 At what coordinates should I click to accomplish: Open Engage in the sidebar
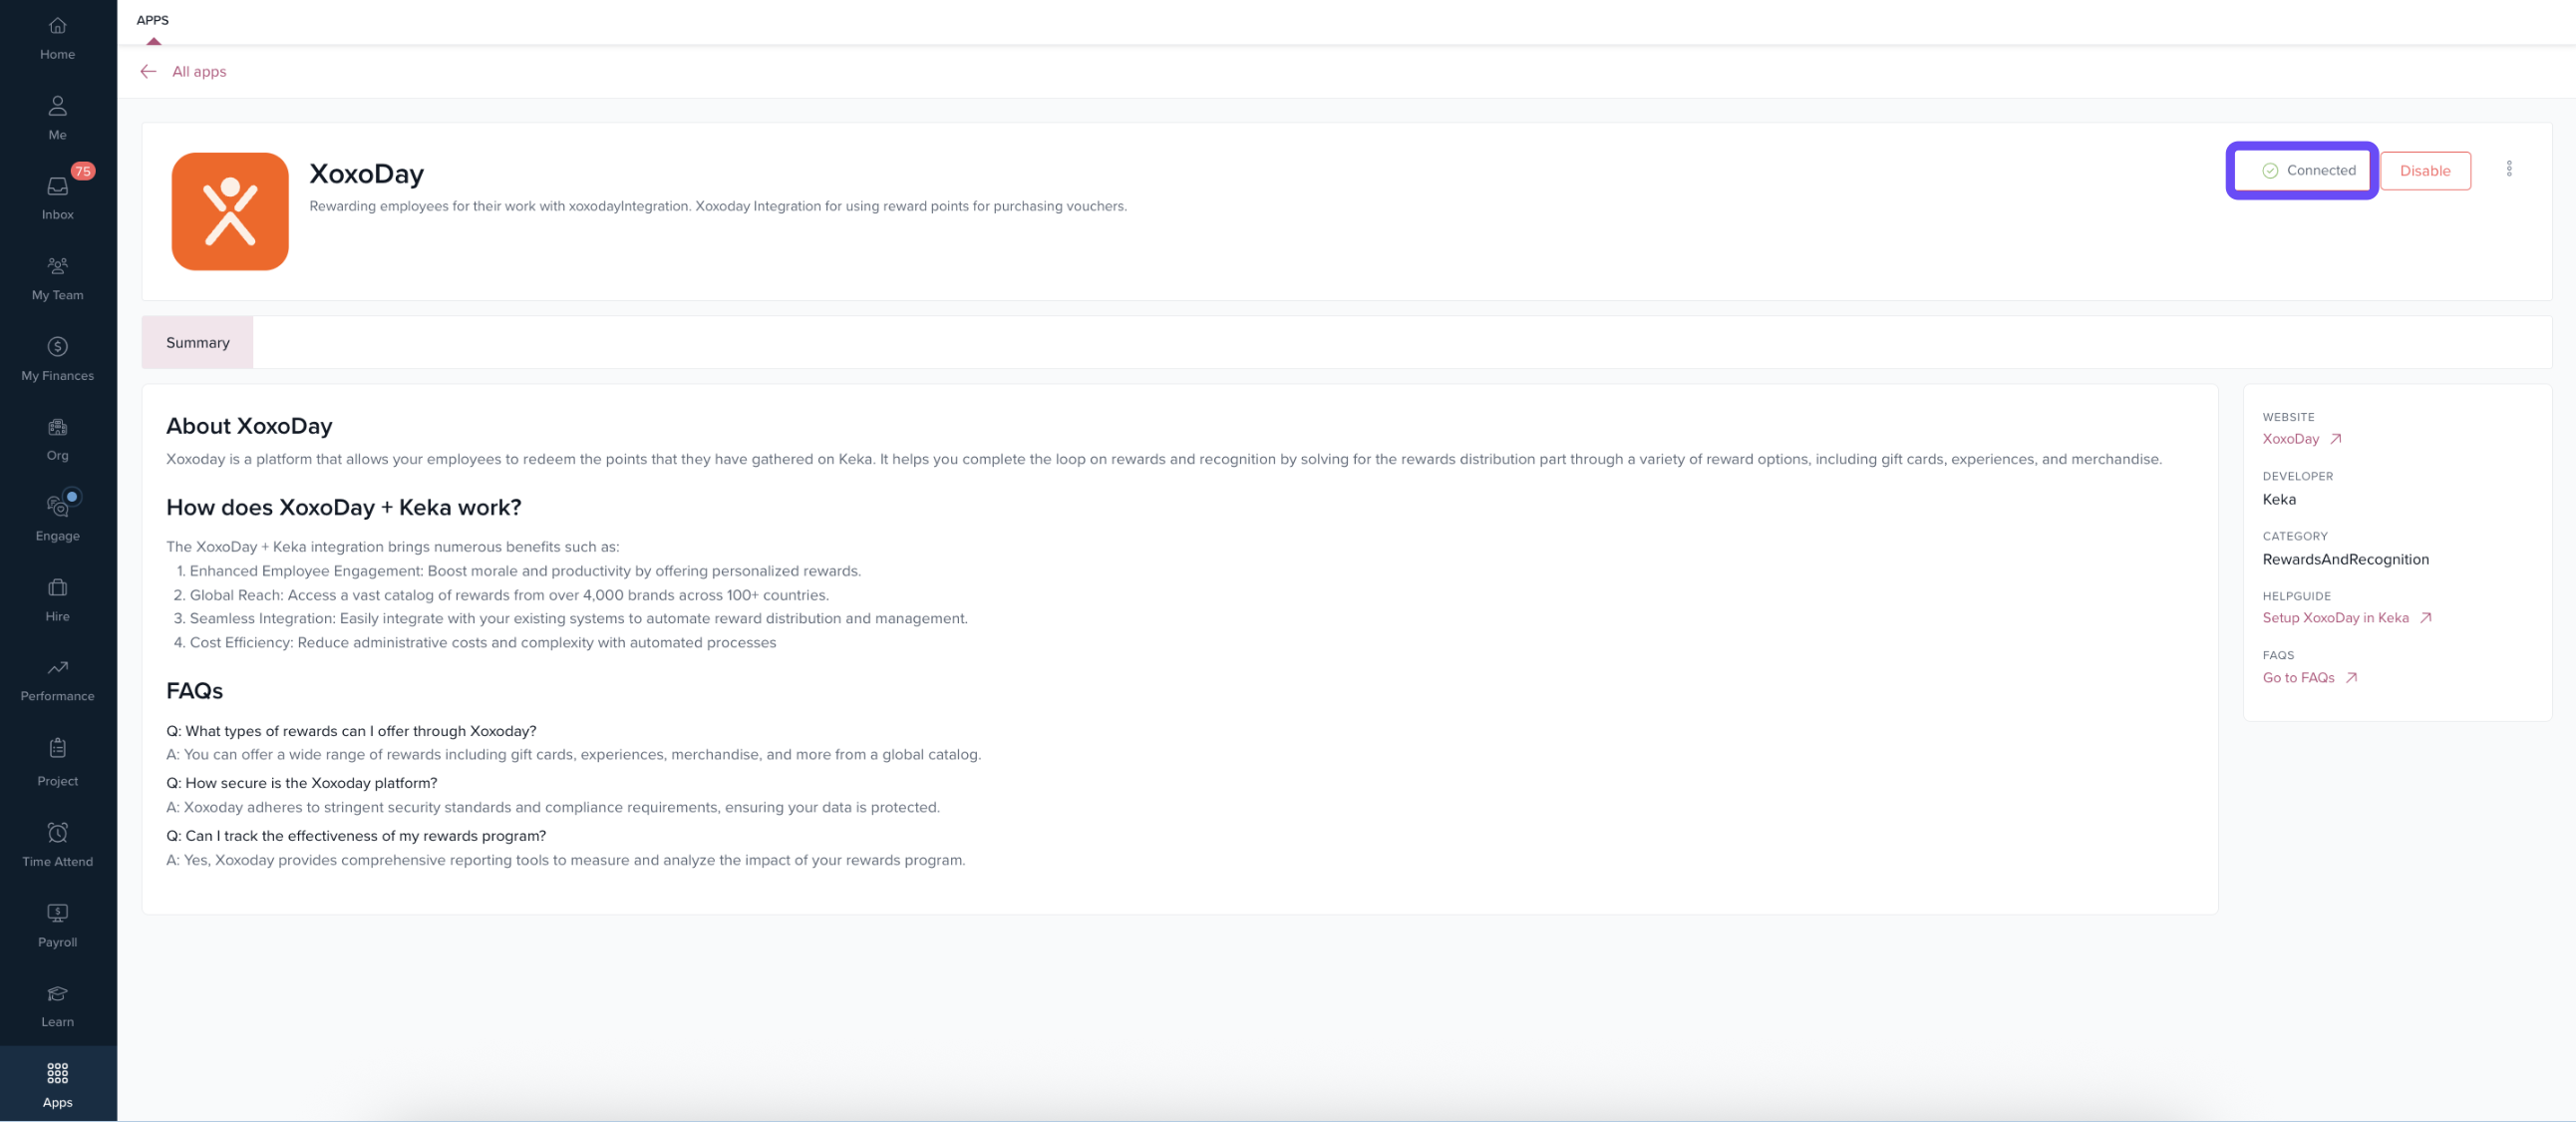click(57, 519)
